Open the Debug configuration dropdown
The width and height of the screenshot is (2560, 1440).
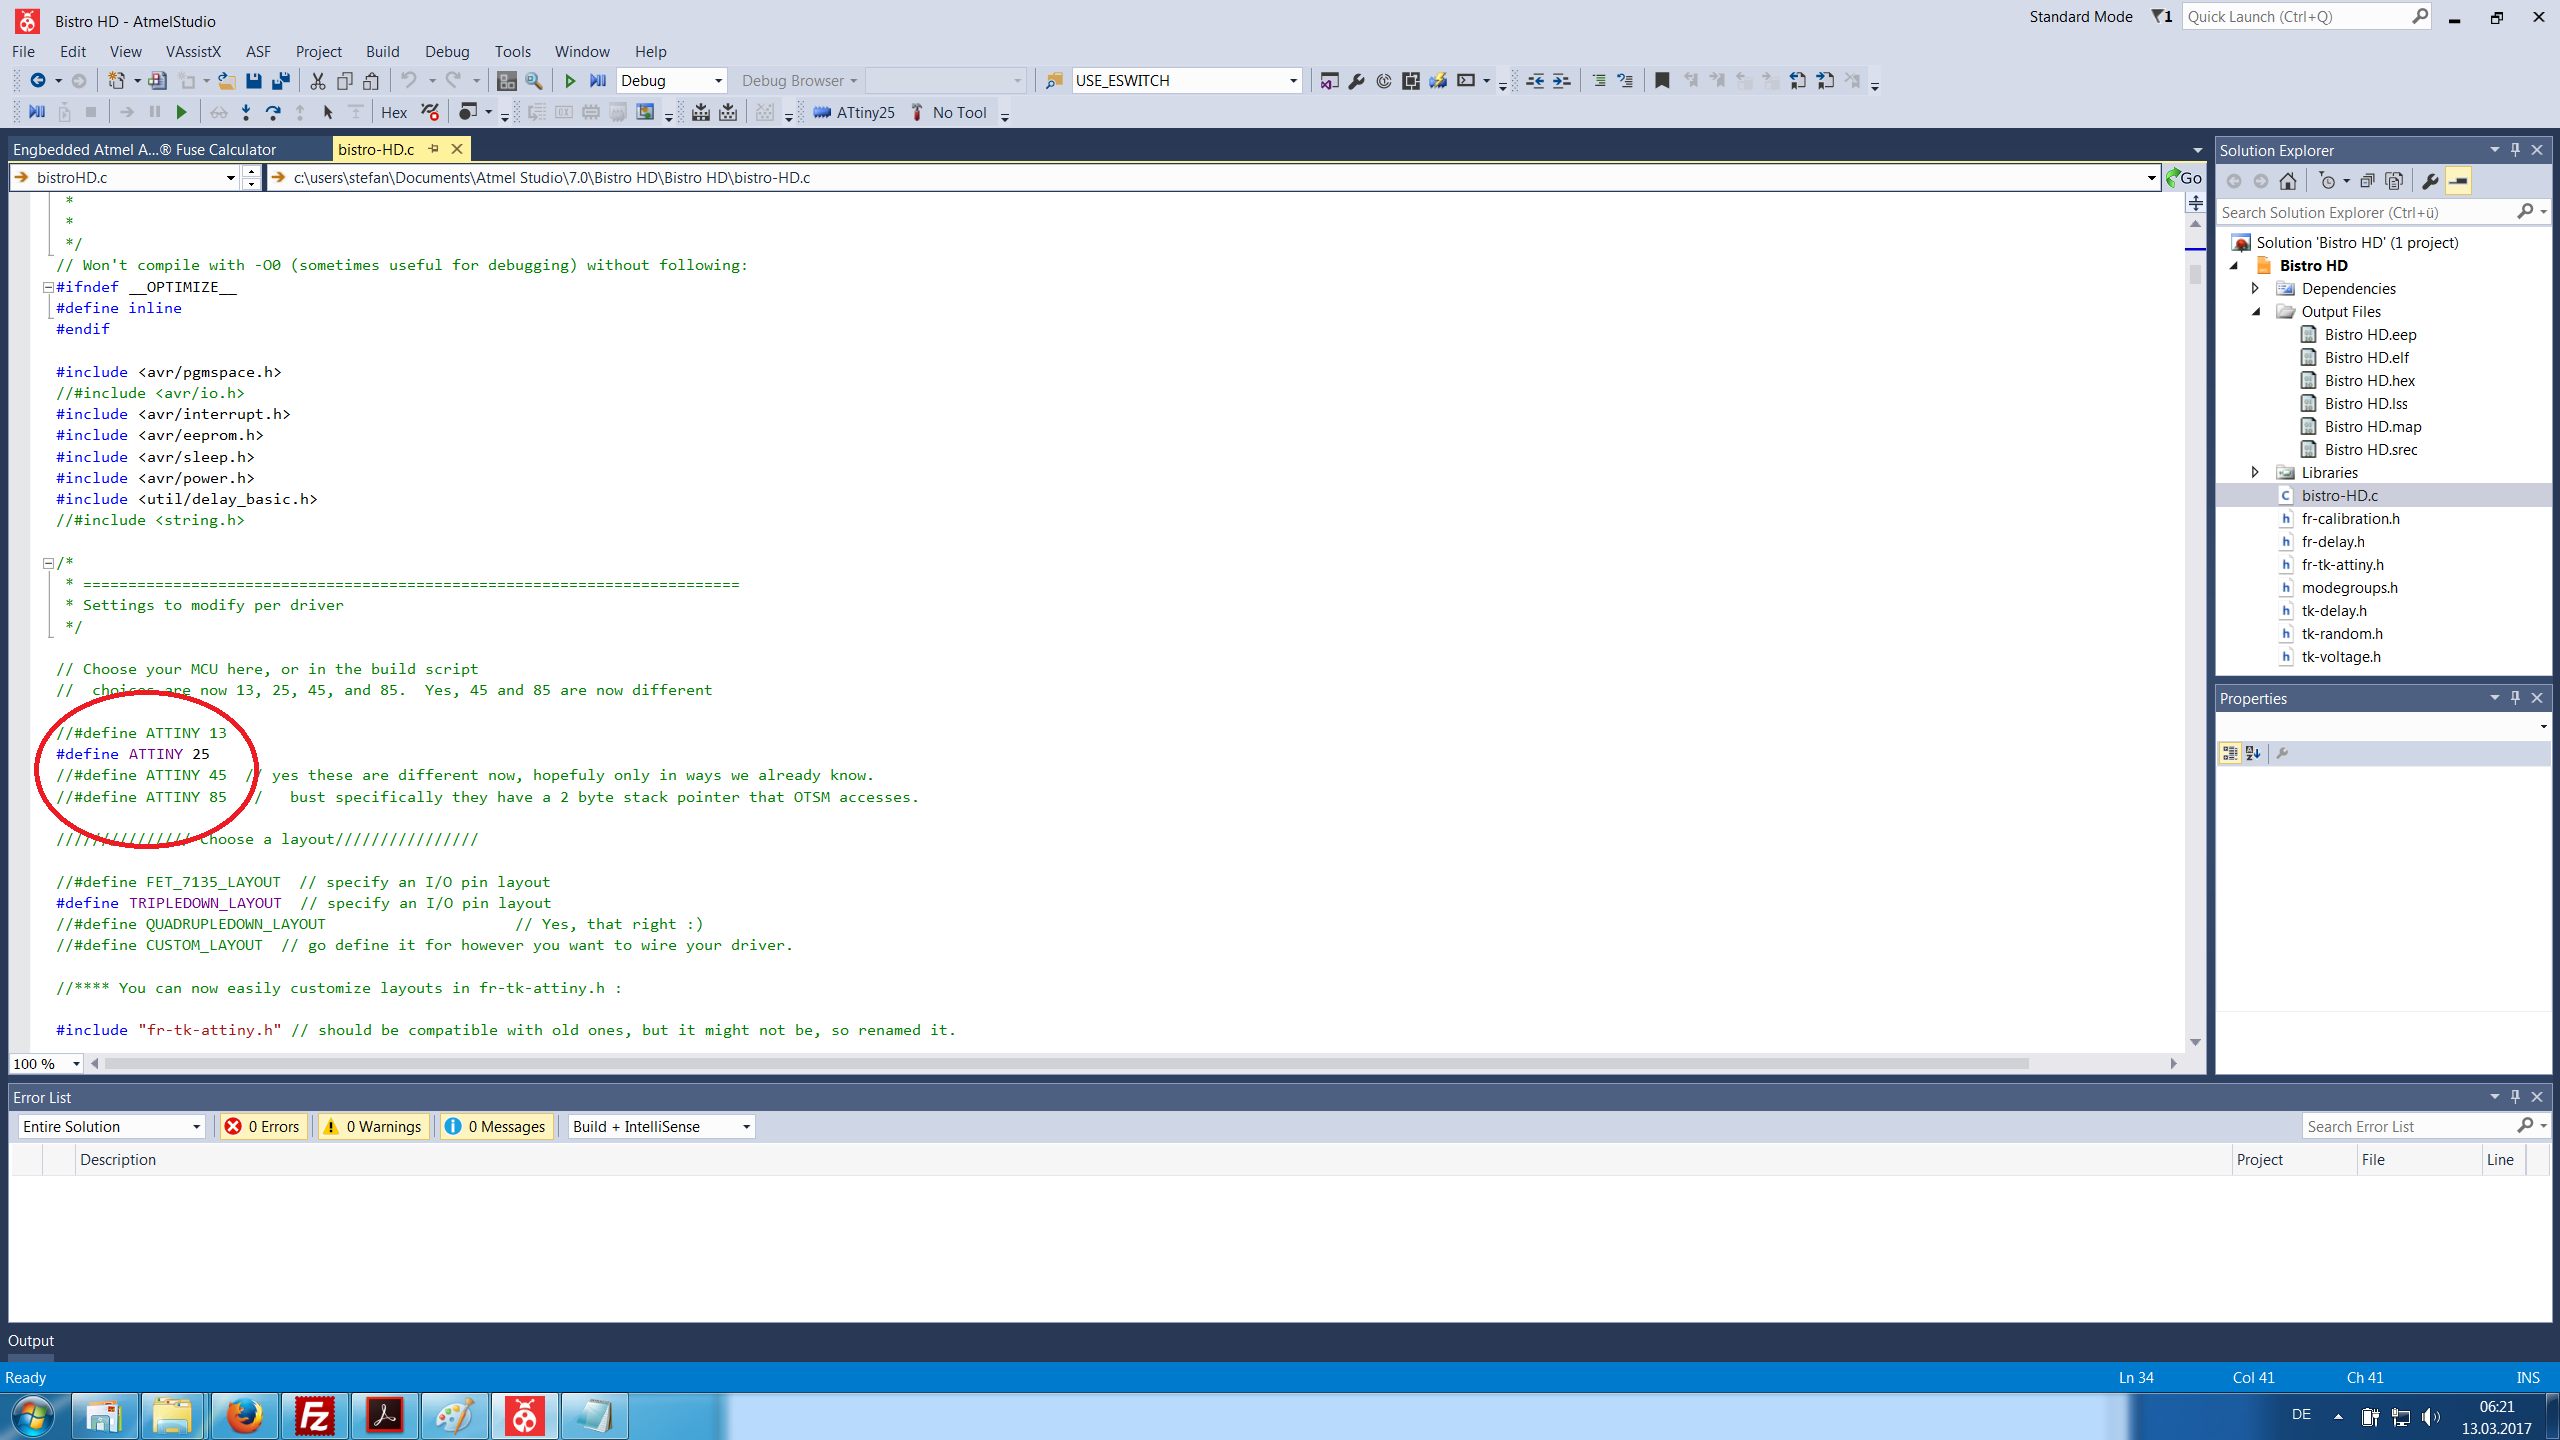[x=718, y=81]
